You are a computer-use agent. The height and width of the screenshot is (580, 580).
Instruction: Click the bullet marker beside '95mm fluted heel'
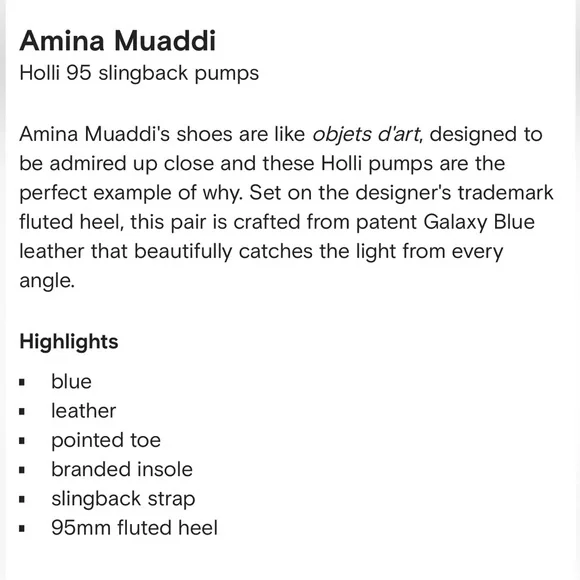(x=22, y=529)
